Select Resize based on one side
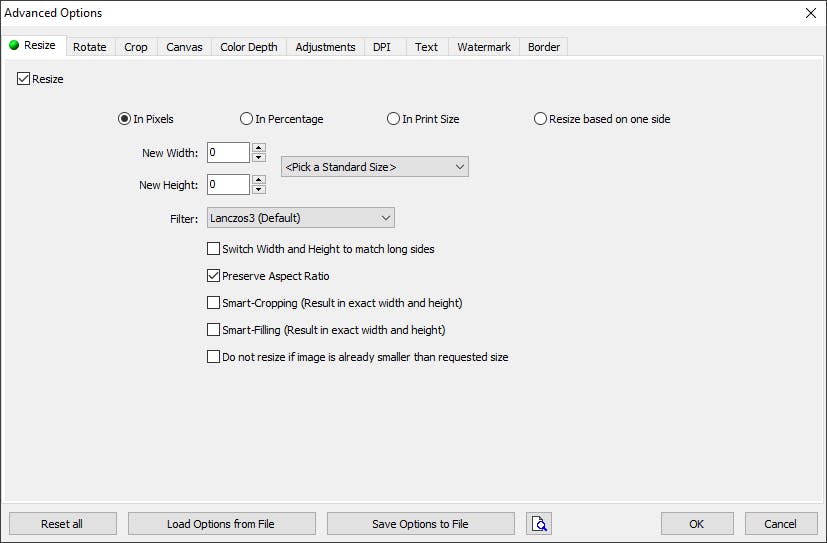 pyautogui.click(x=541, y=119)
